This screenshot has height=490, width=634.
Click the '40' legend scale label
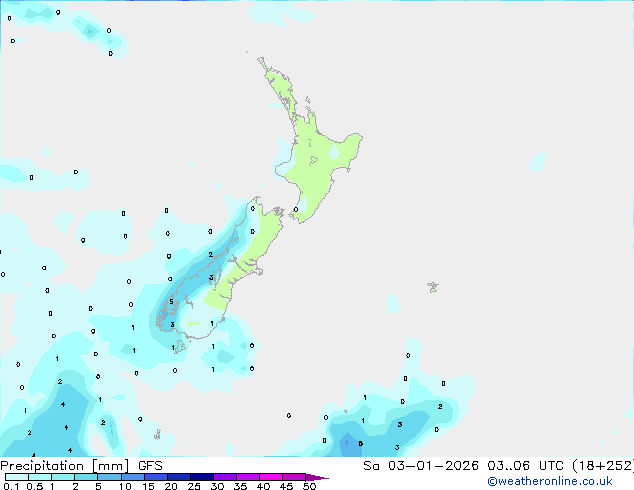click(263, 486)
